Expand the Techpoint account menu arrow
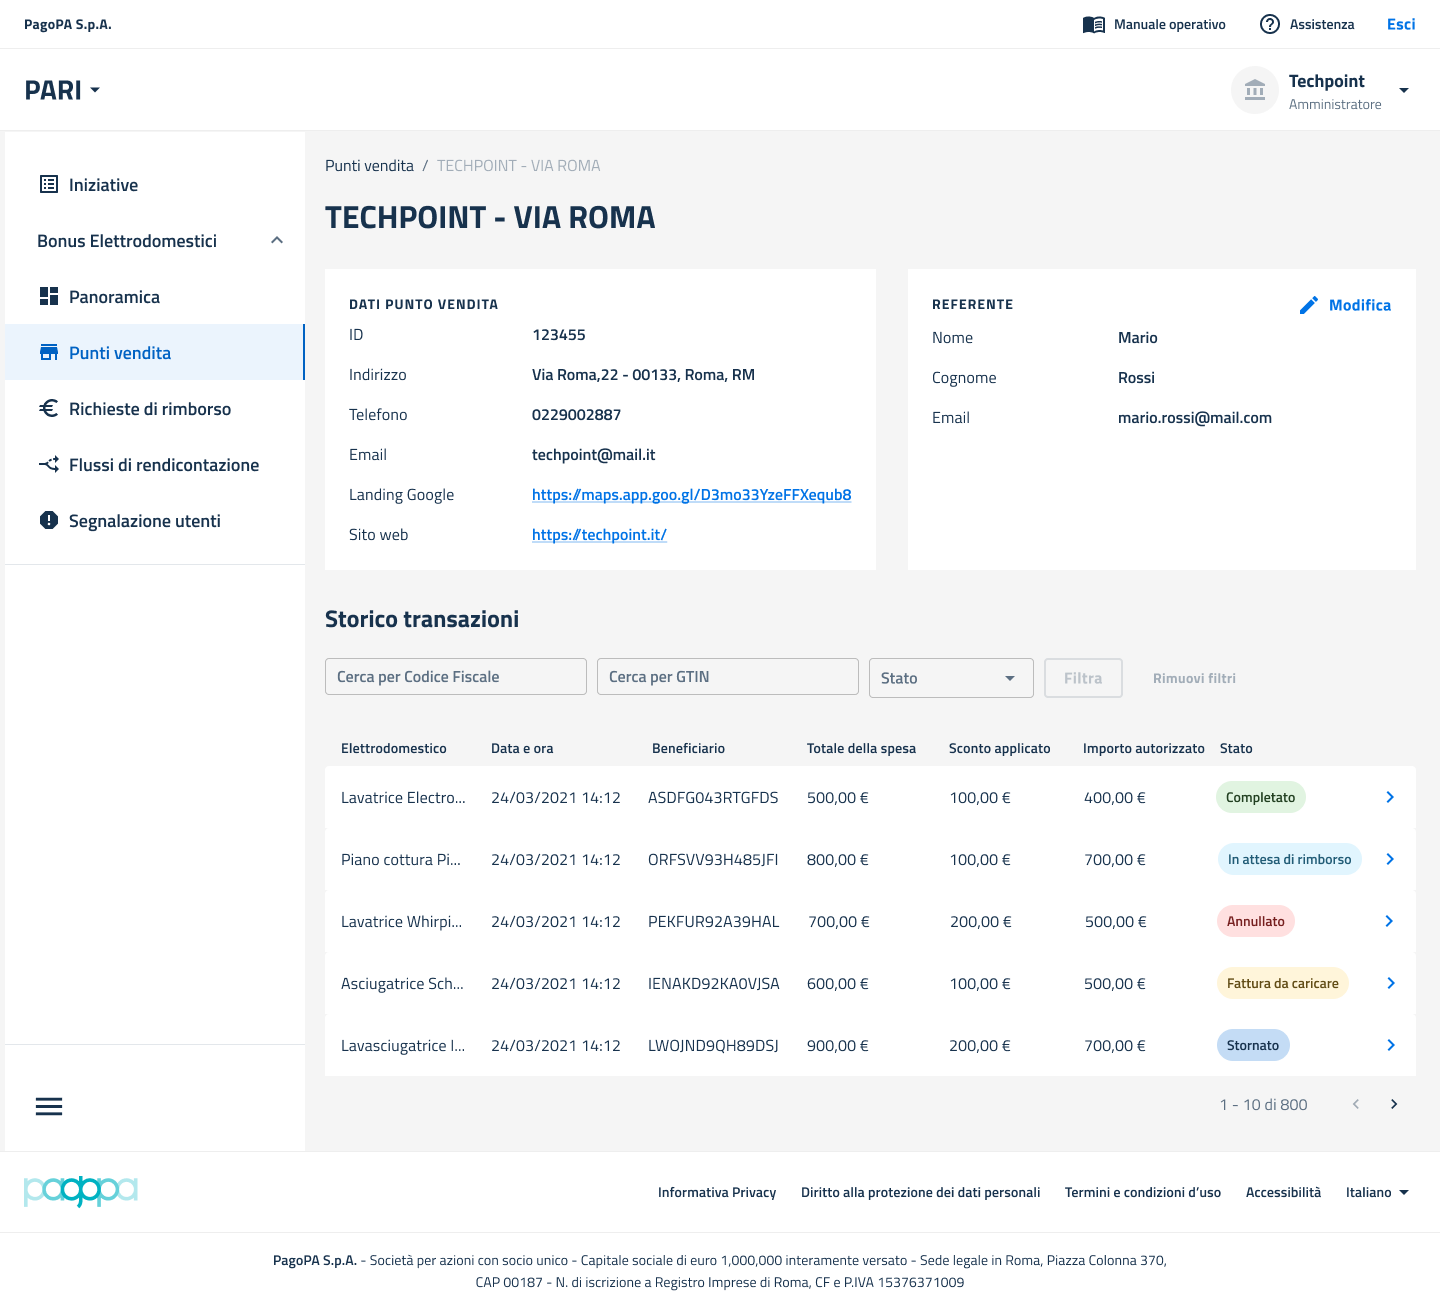Viewport: 1440px width, 1309px height. pyautogui.click(x=1403, y=91)
